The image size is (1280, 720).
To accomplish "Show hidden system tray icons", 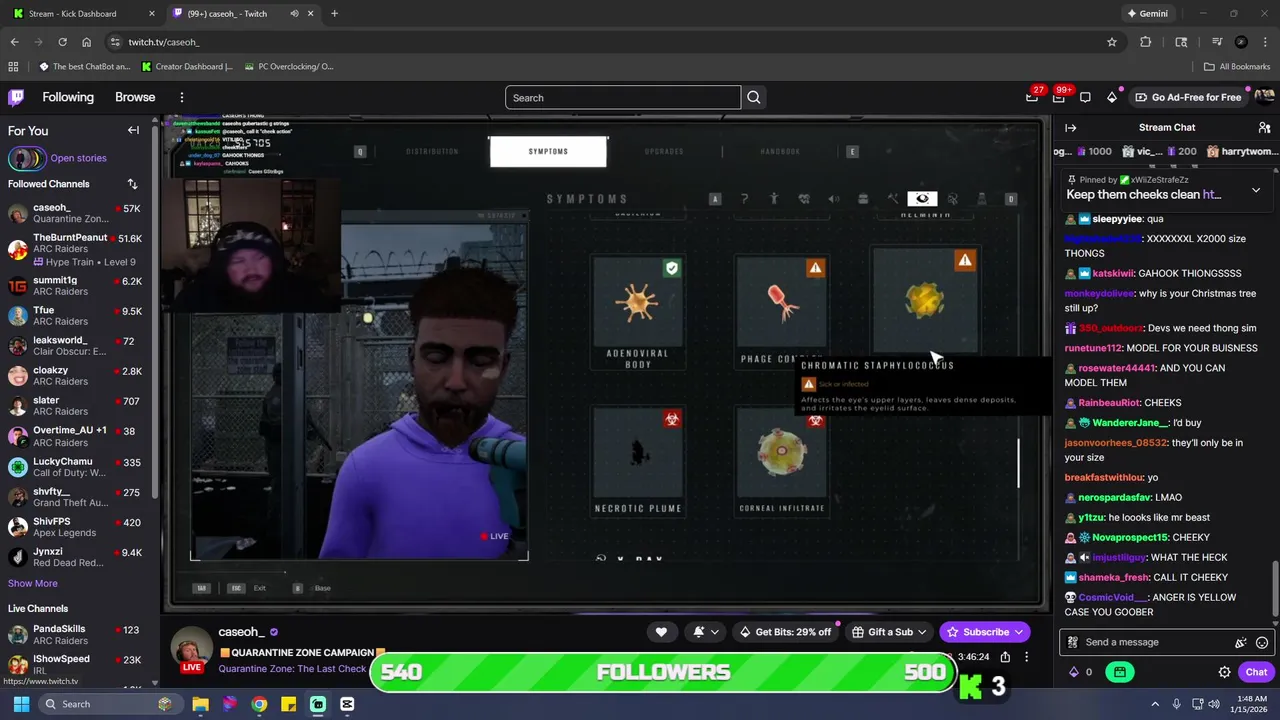I will (1155, 704).
